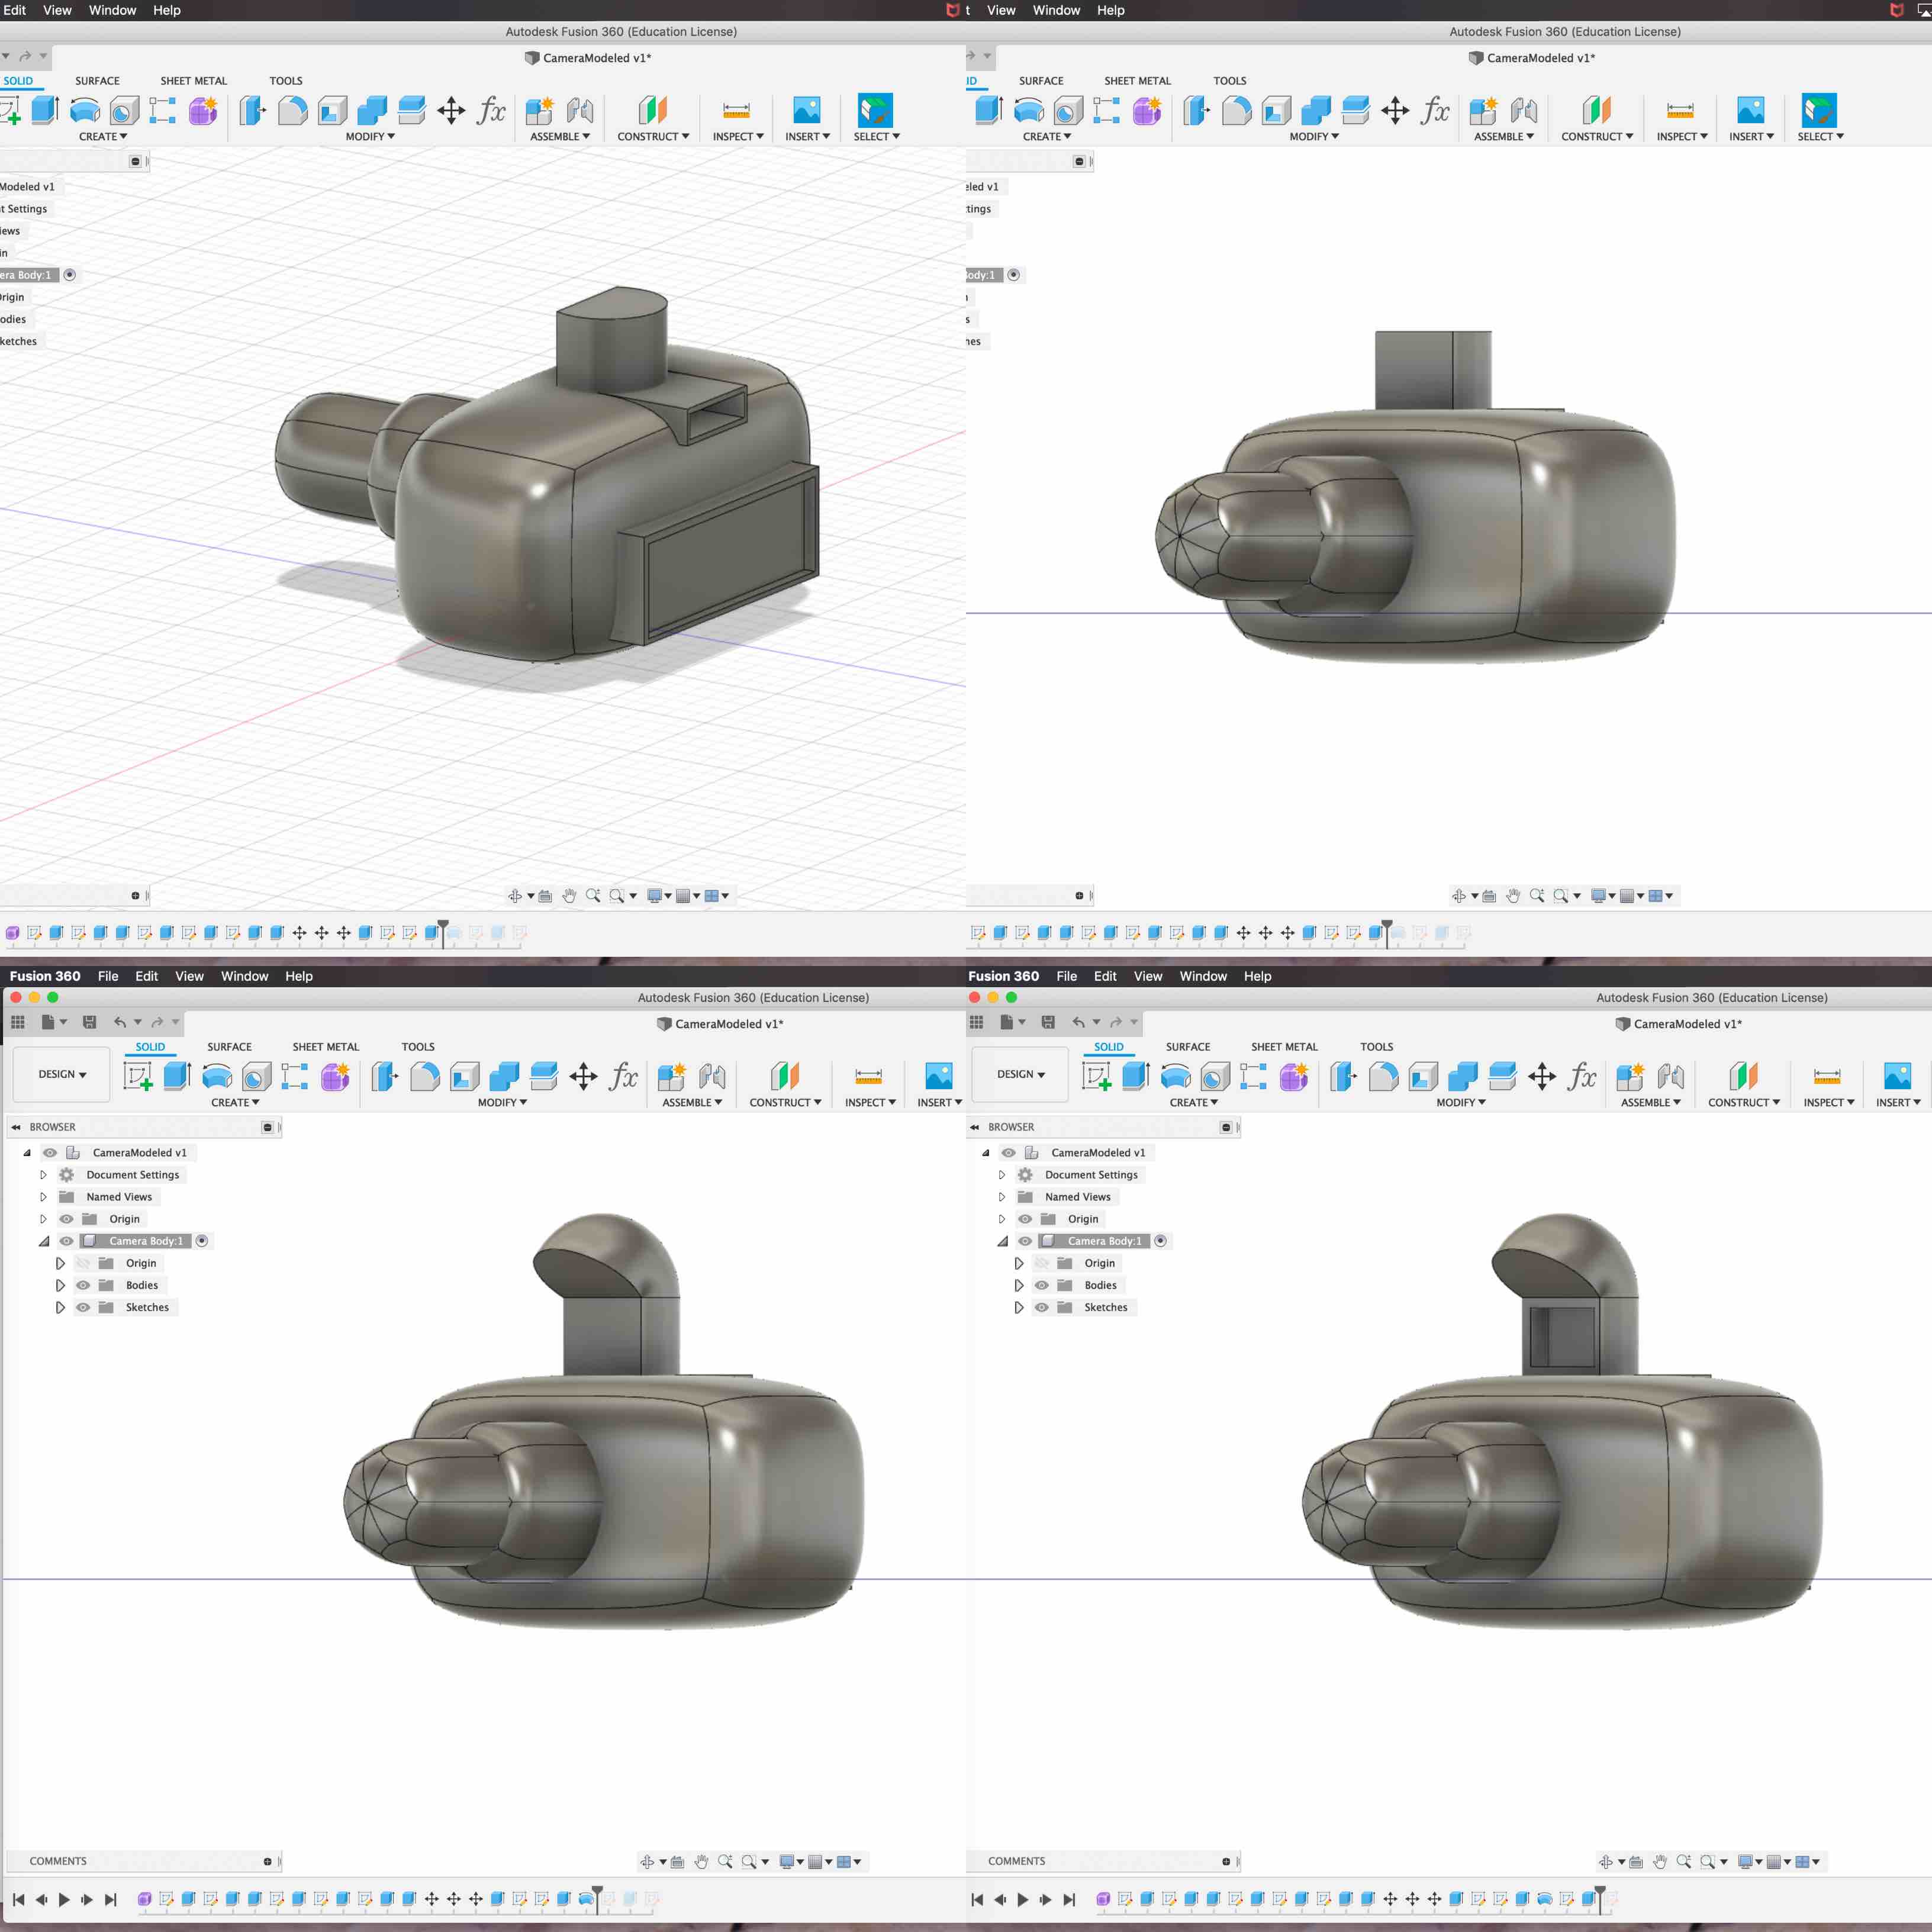Open DESIGN workspace dropdown in lower-left window

click(62, 1074)
